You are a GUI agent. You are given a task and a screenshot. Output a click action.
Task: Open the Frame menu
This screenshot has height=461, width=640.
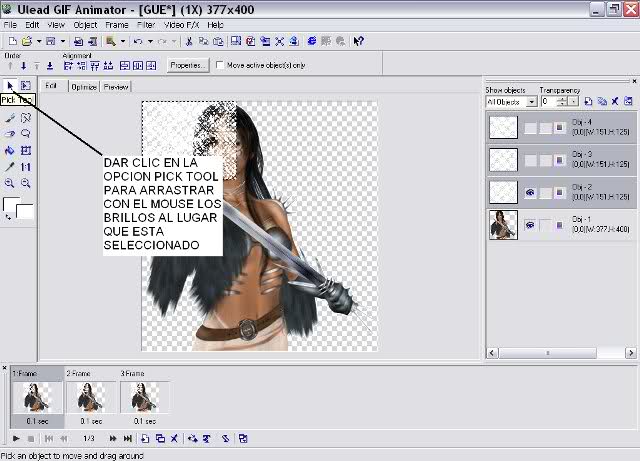(x=117, y=25)
